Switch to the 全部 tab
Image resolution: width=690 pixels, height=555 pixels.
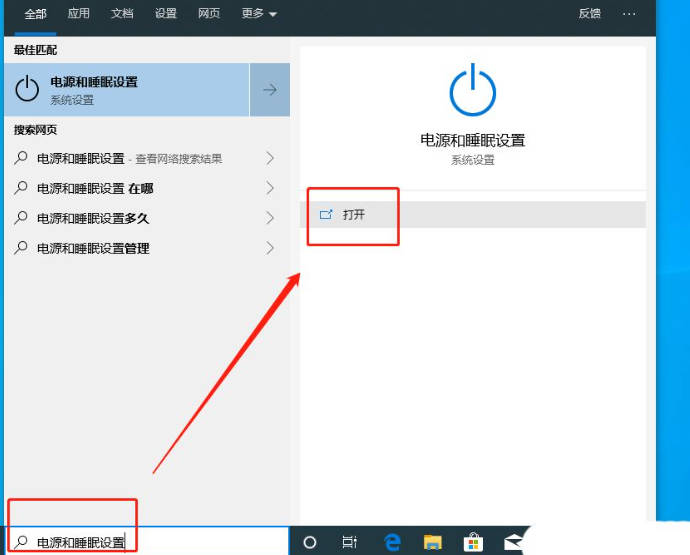coord(36,14)
